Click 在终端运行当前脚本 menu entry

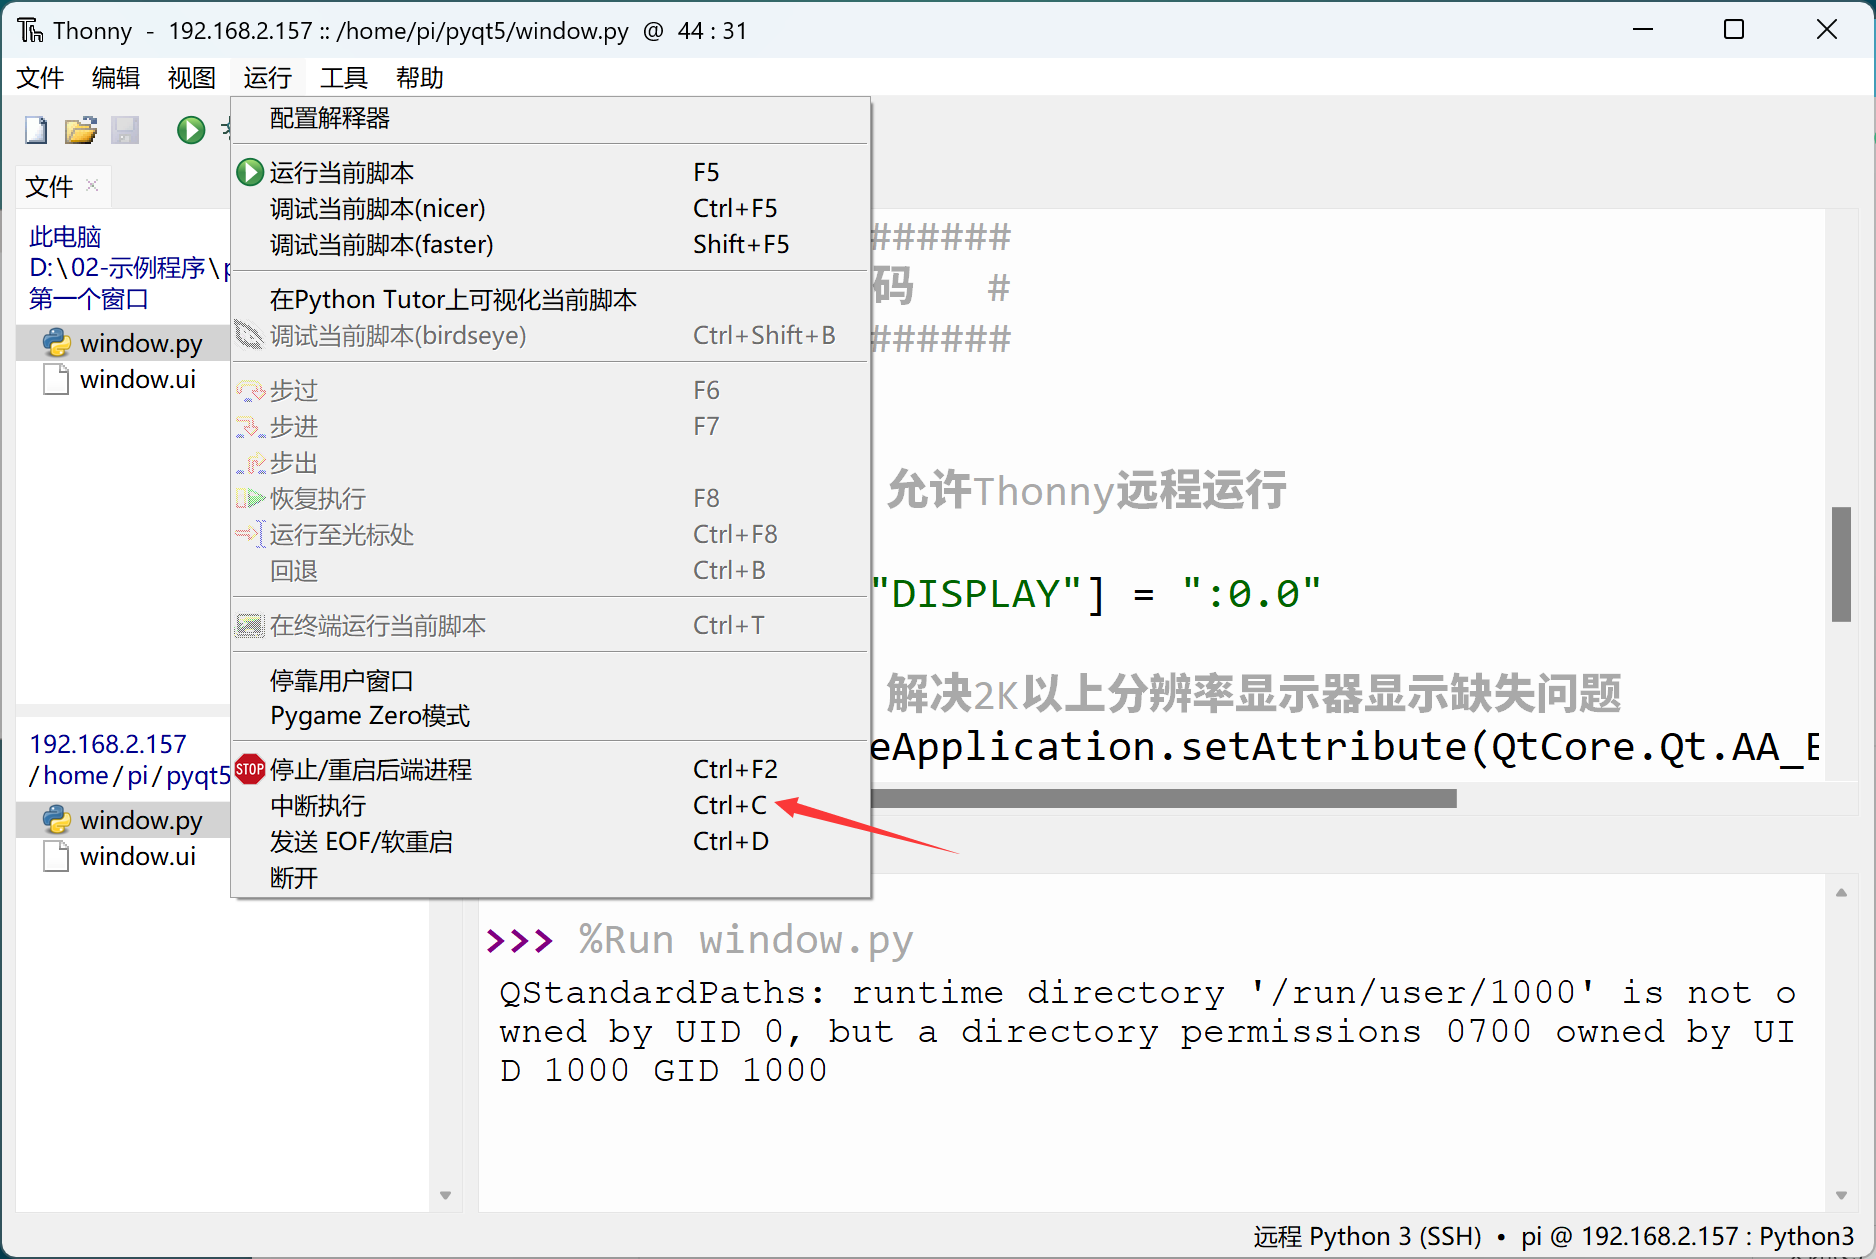pos(550,626)
